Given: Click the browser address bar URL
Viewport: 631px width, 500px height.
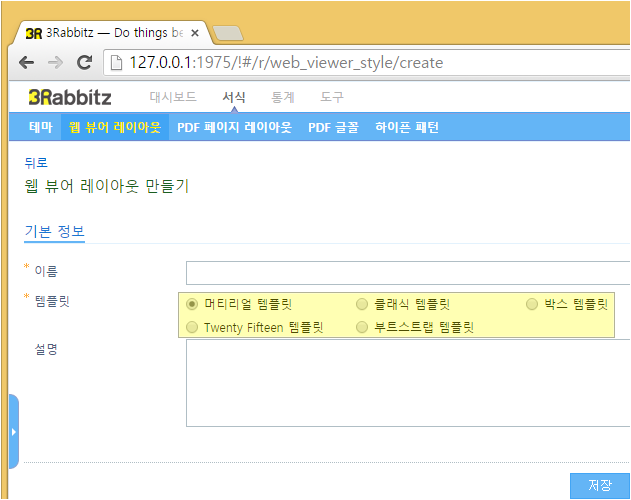Looking at the screenshot, I should (x=286, y=63).
